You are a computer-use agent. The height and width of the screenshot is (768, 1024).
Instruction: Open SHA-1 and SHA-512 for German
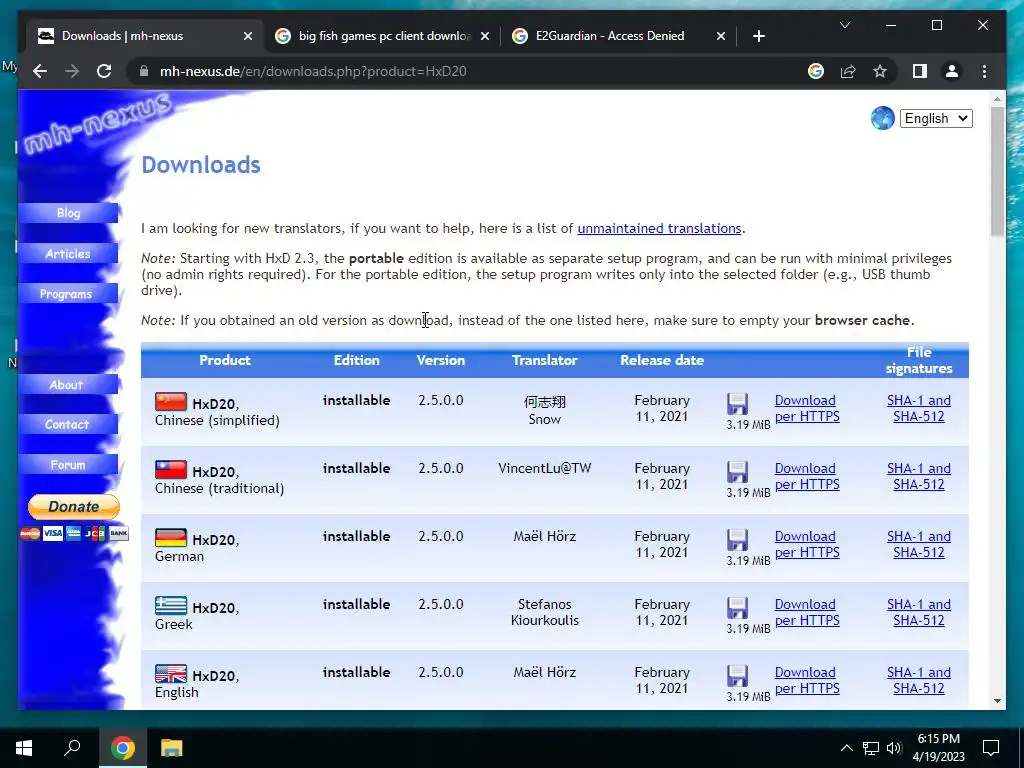point(919,544)
